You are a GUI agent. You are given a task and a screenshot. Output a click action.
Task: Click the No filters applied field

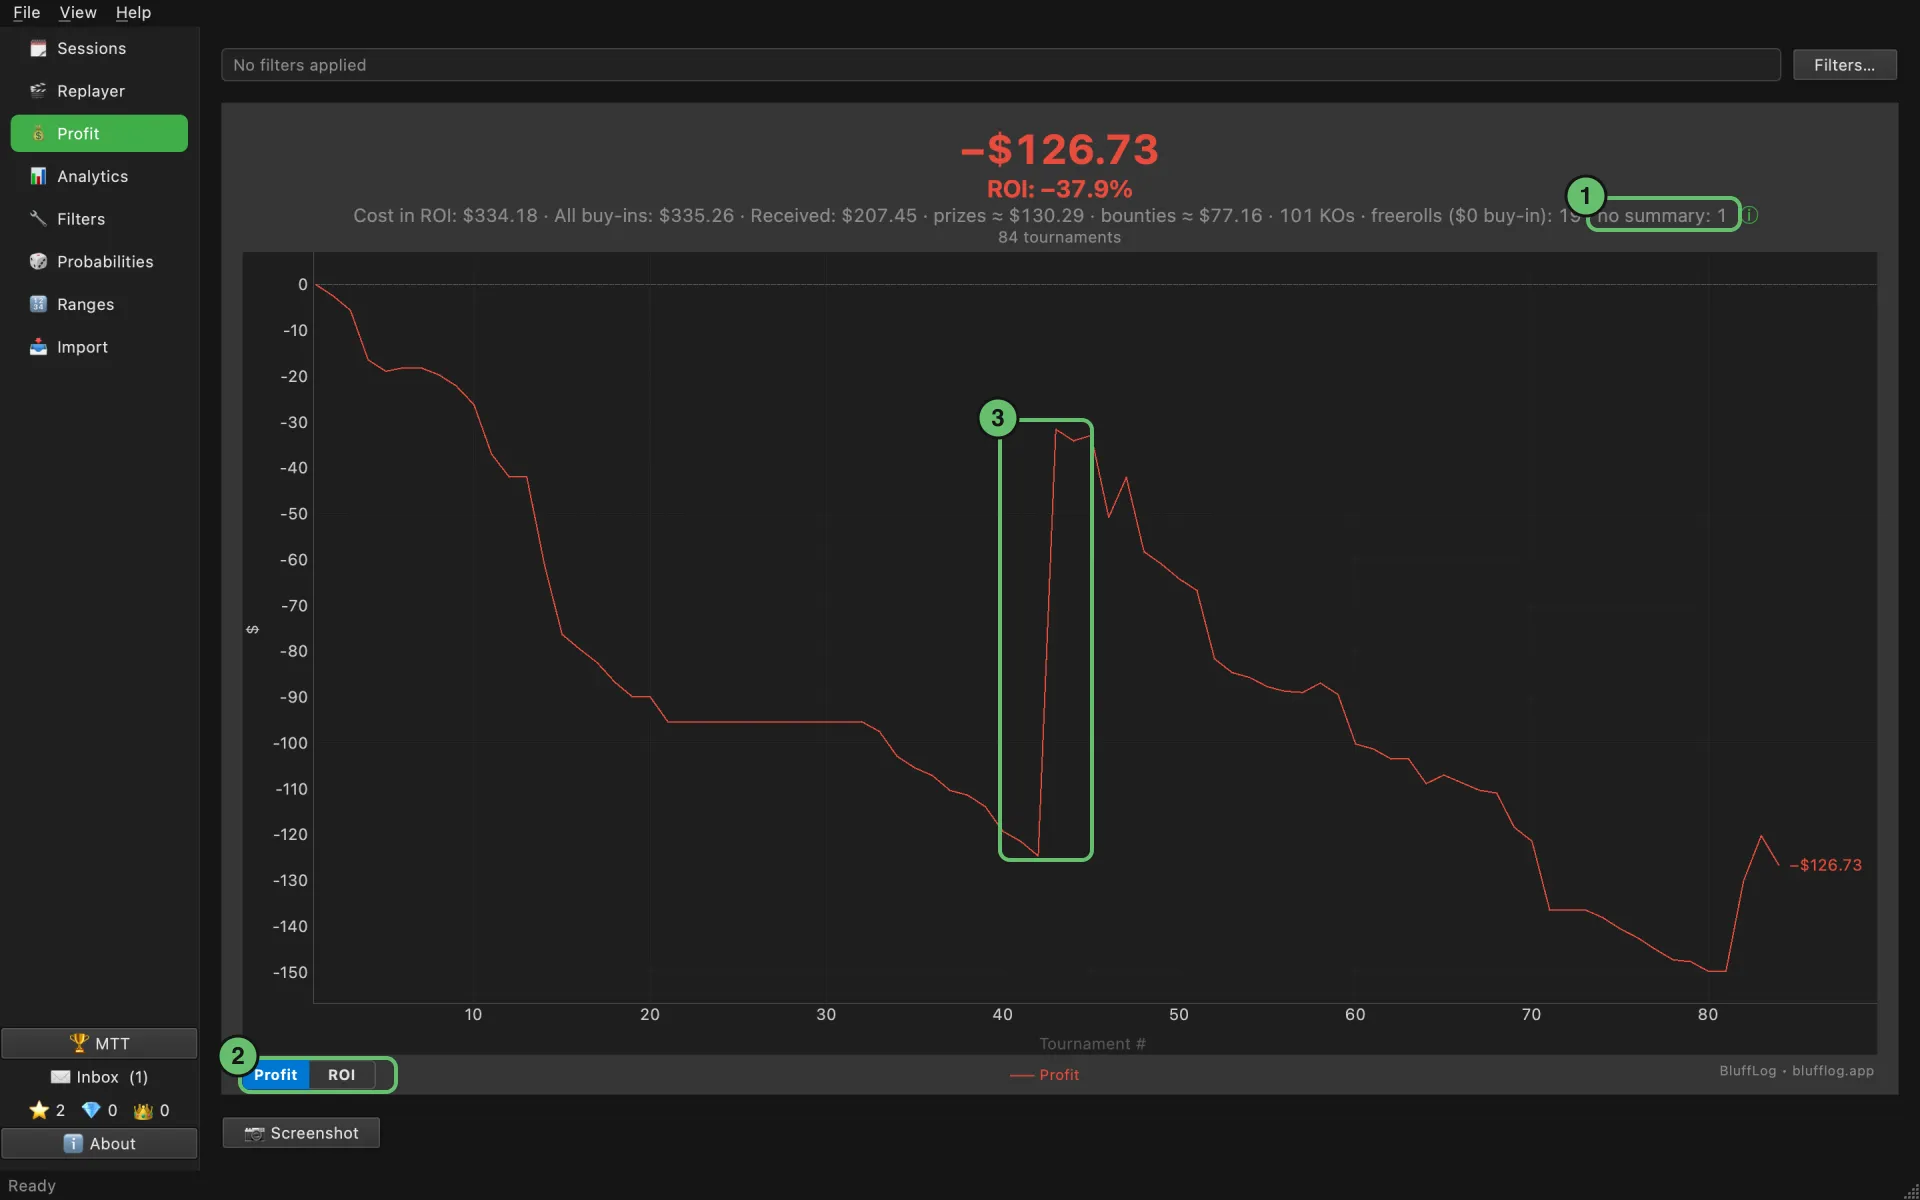1000,65
